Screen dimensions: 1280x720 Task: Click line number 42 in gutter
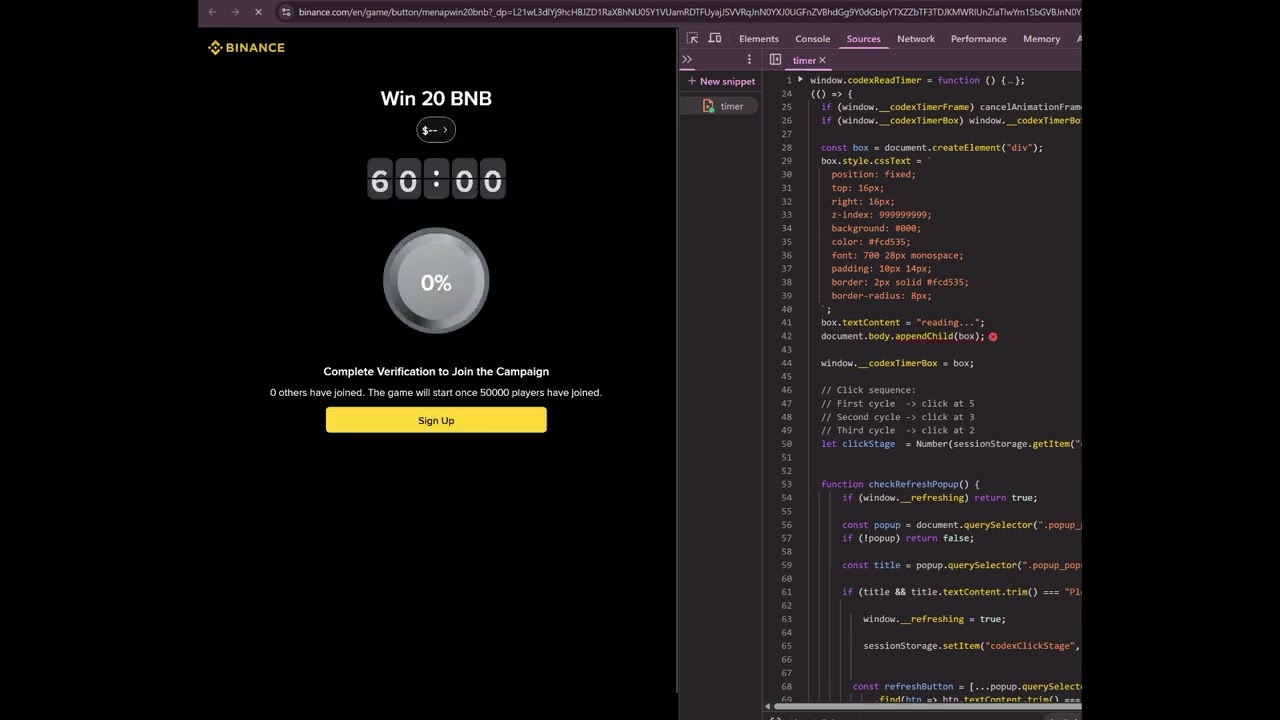pyautogui.click(x=787, y=336)
